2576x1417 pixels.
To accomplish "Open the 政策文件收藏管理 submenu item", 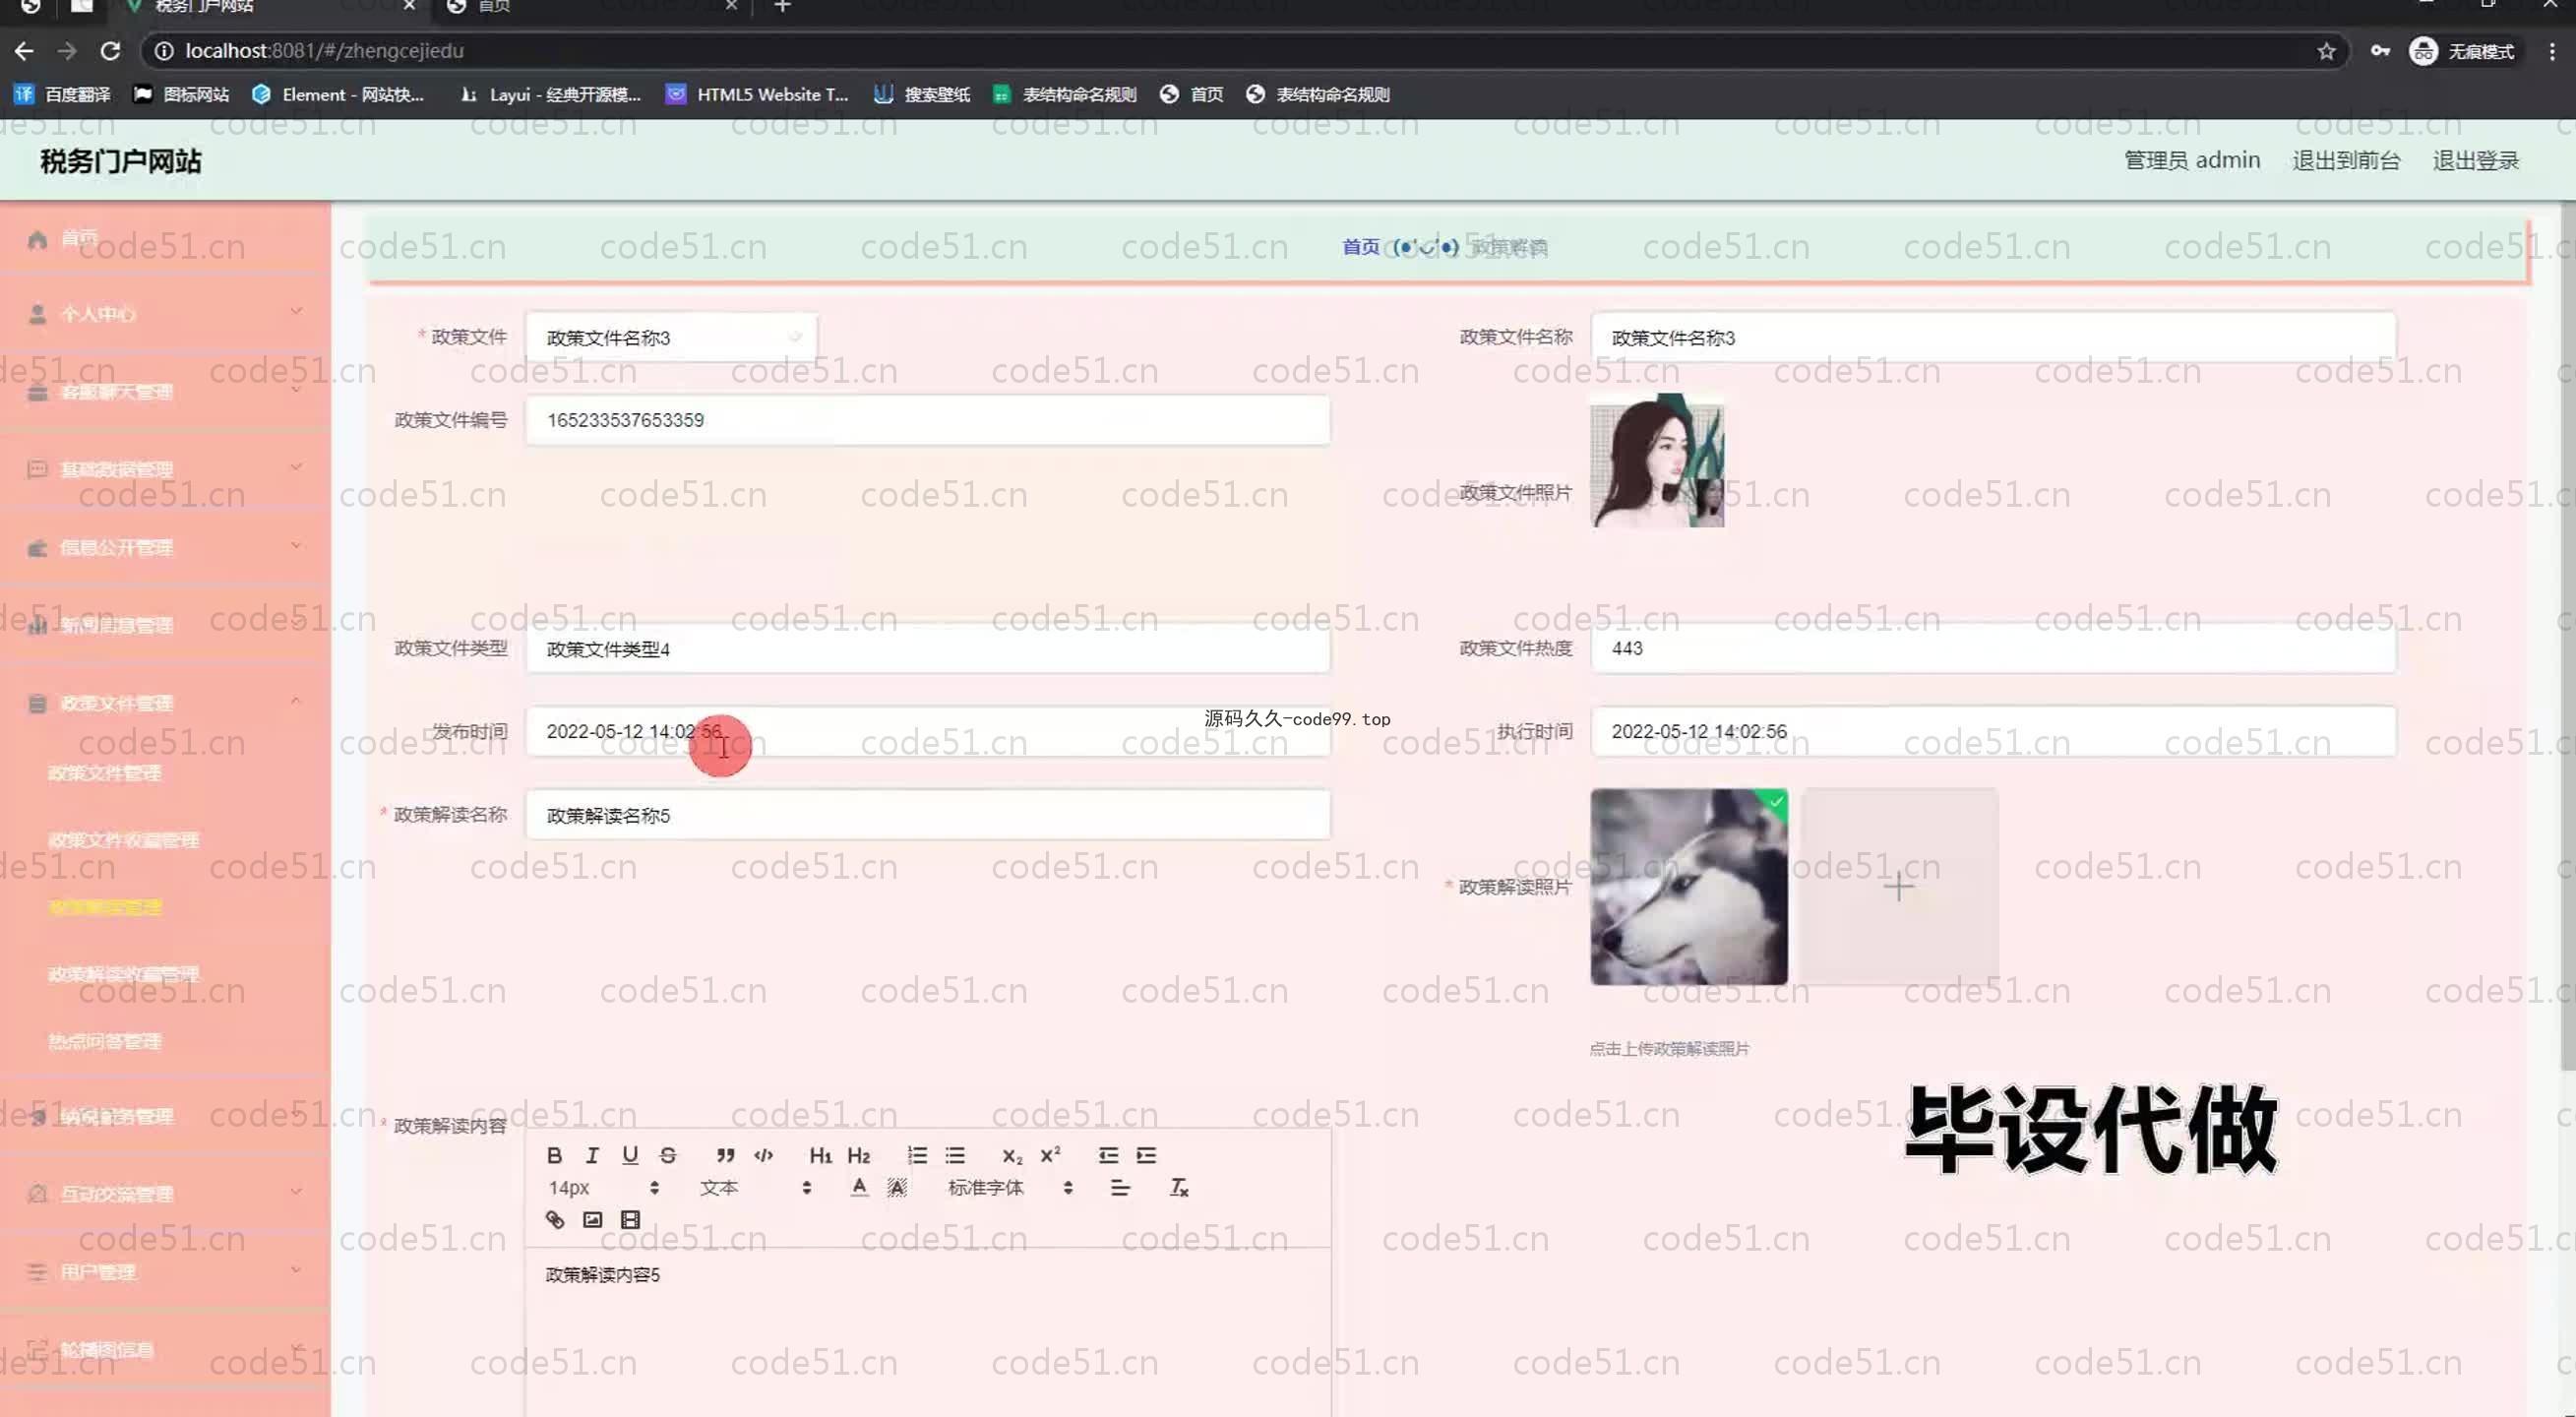I will (x=123, y=840).
